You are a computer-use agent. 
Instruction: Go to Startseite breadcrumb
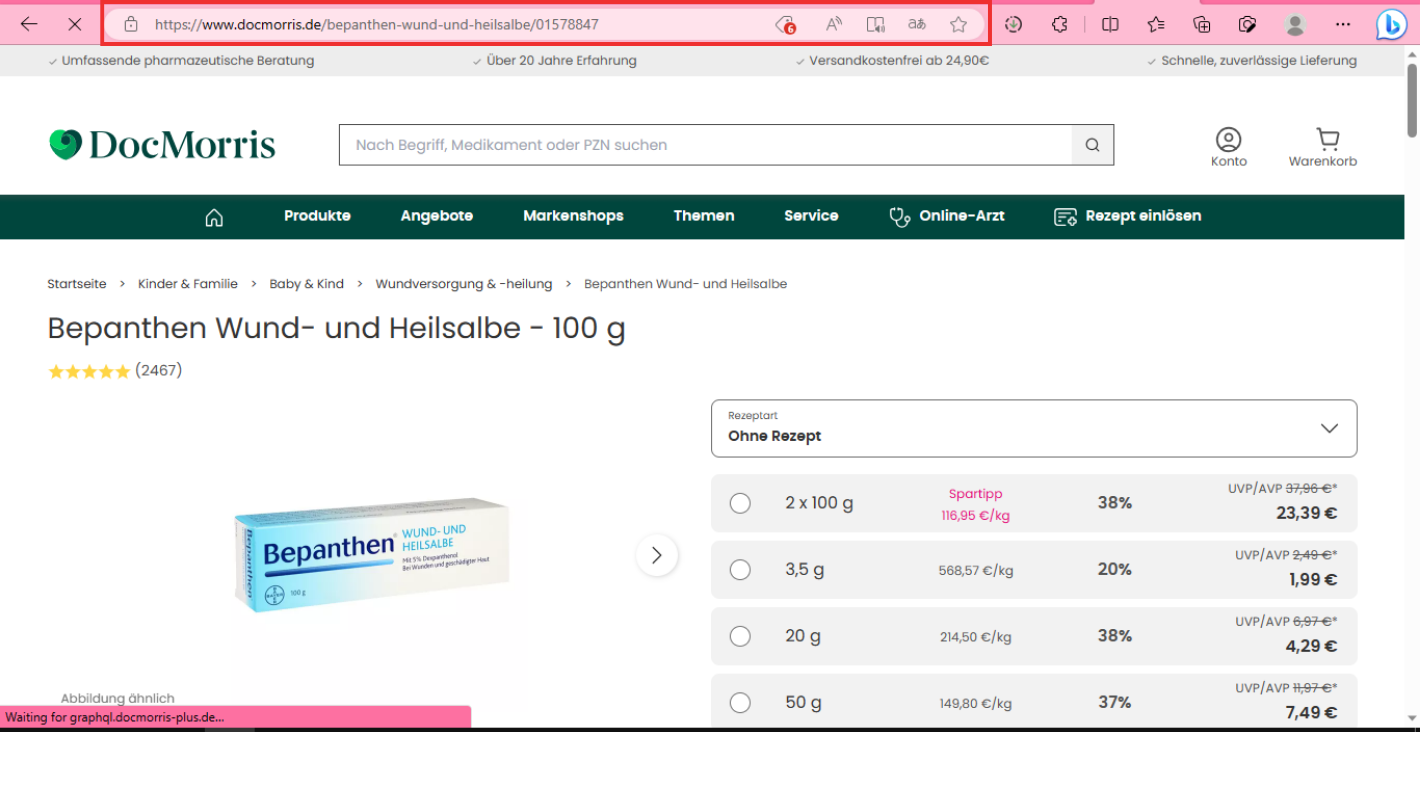pos(77,284)
